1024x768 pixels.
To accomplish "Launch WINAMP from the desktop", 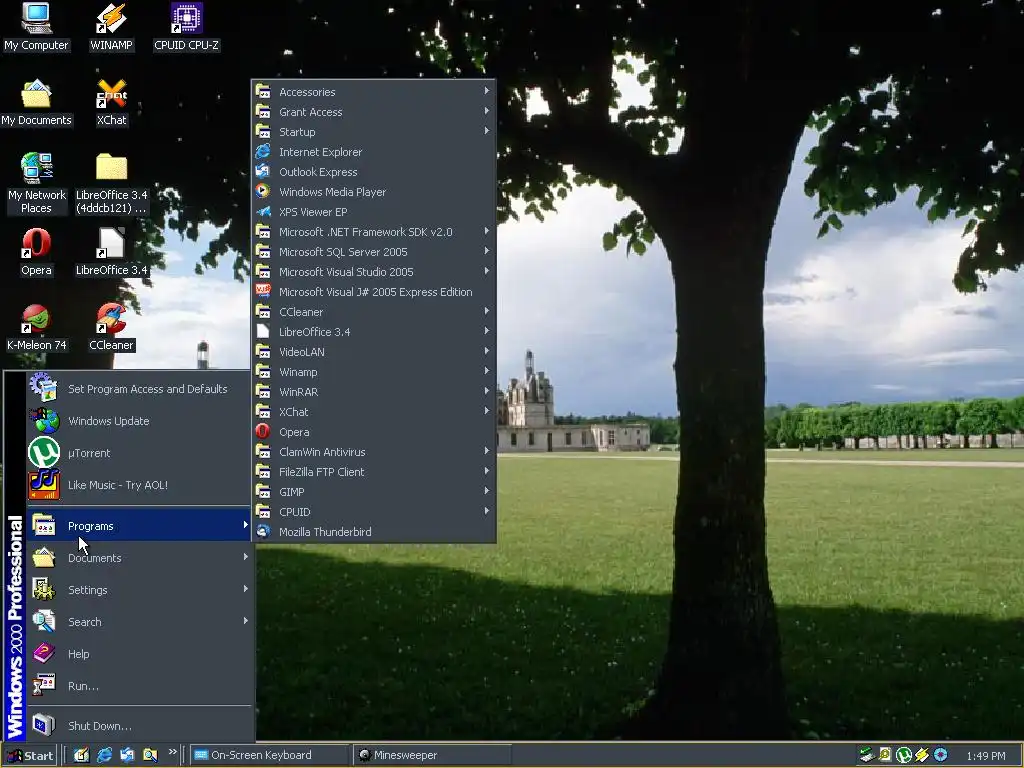I will [x=111, y=27].
